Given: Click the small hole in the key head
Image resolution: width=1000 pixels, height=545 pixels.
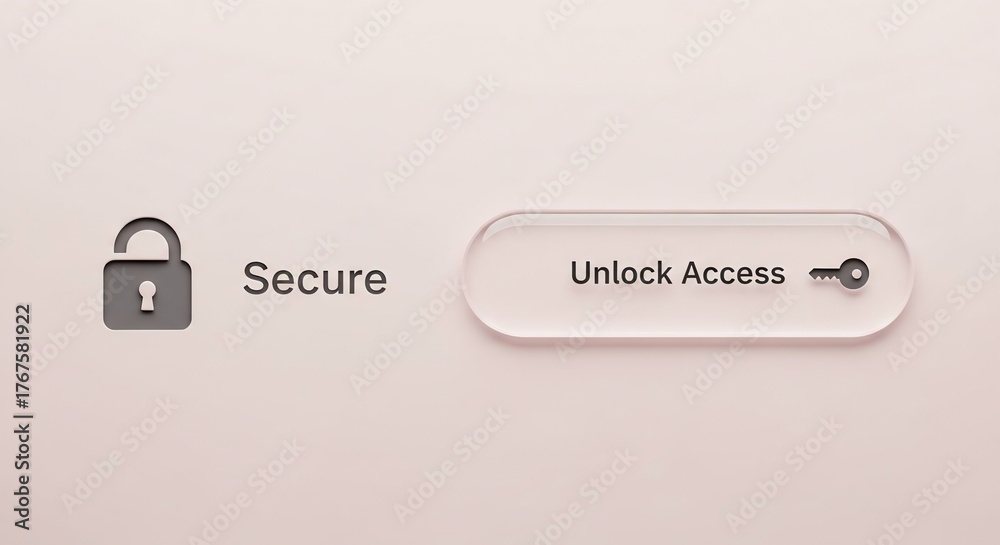Looking at the screenshot, I should tap(857, 274).
